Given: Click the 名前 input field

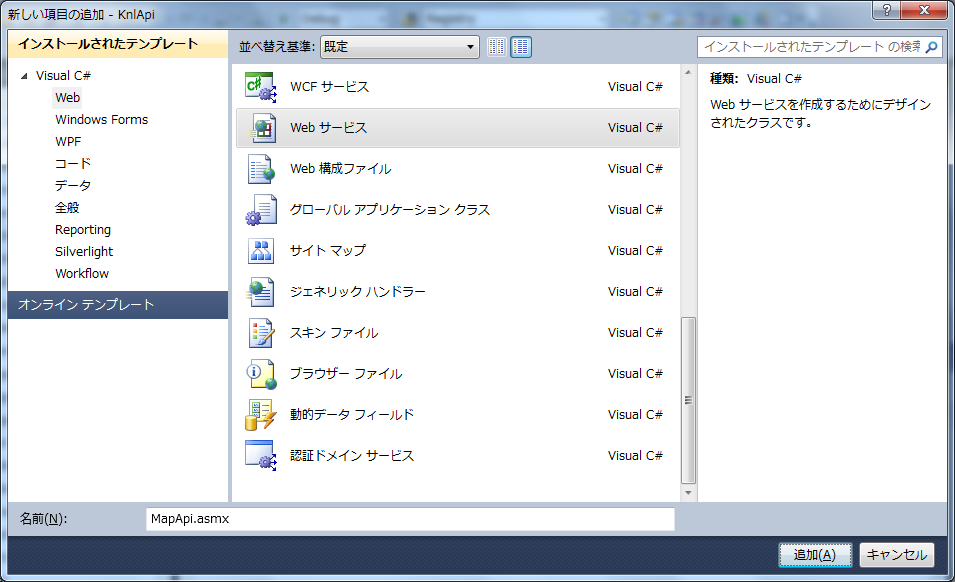Looking at the screenshot, I should click(x=410, y=519).
